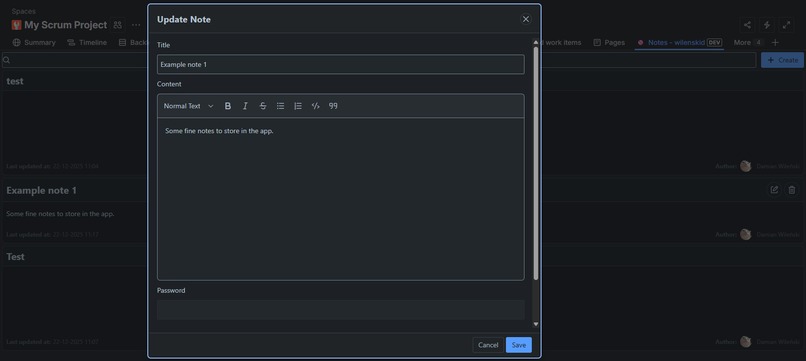Open the project more actions ellipsis
This screenshot has height=361, width=806.
(x=136, y=25)
